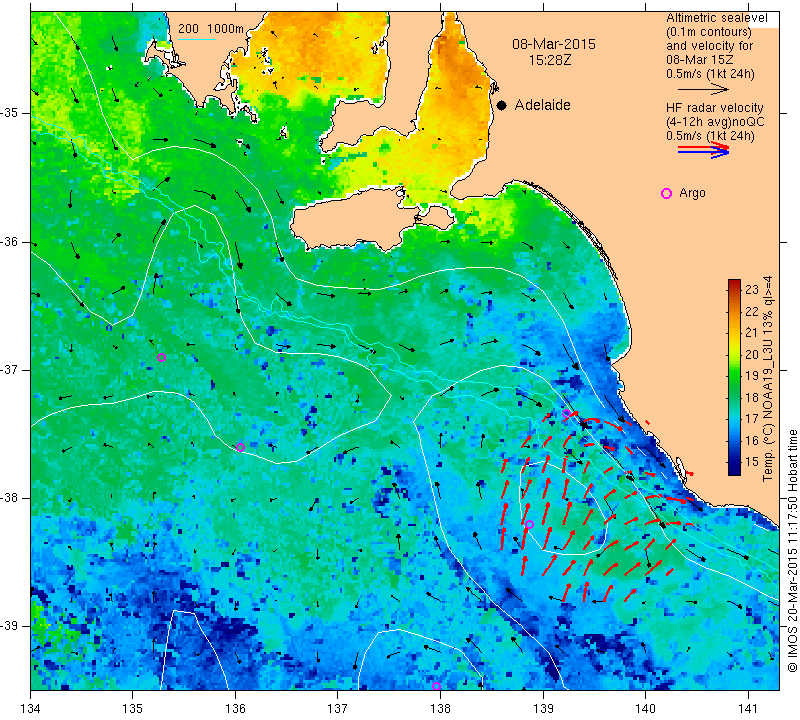Click the time label 15:28Z

[549, 60]
